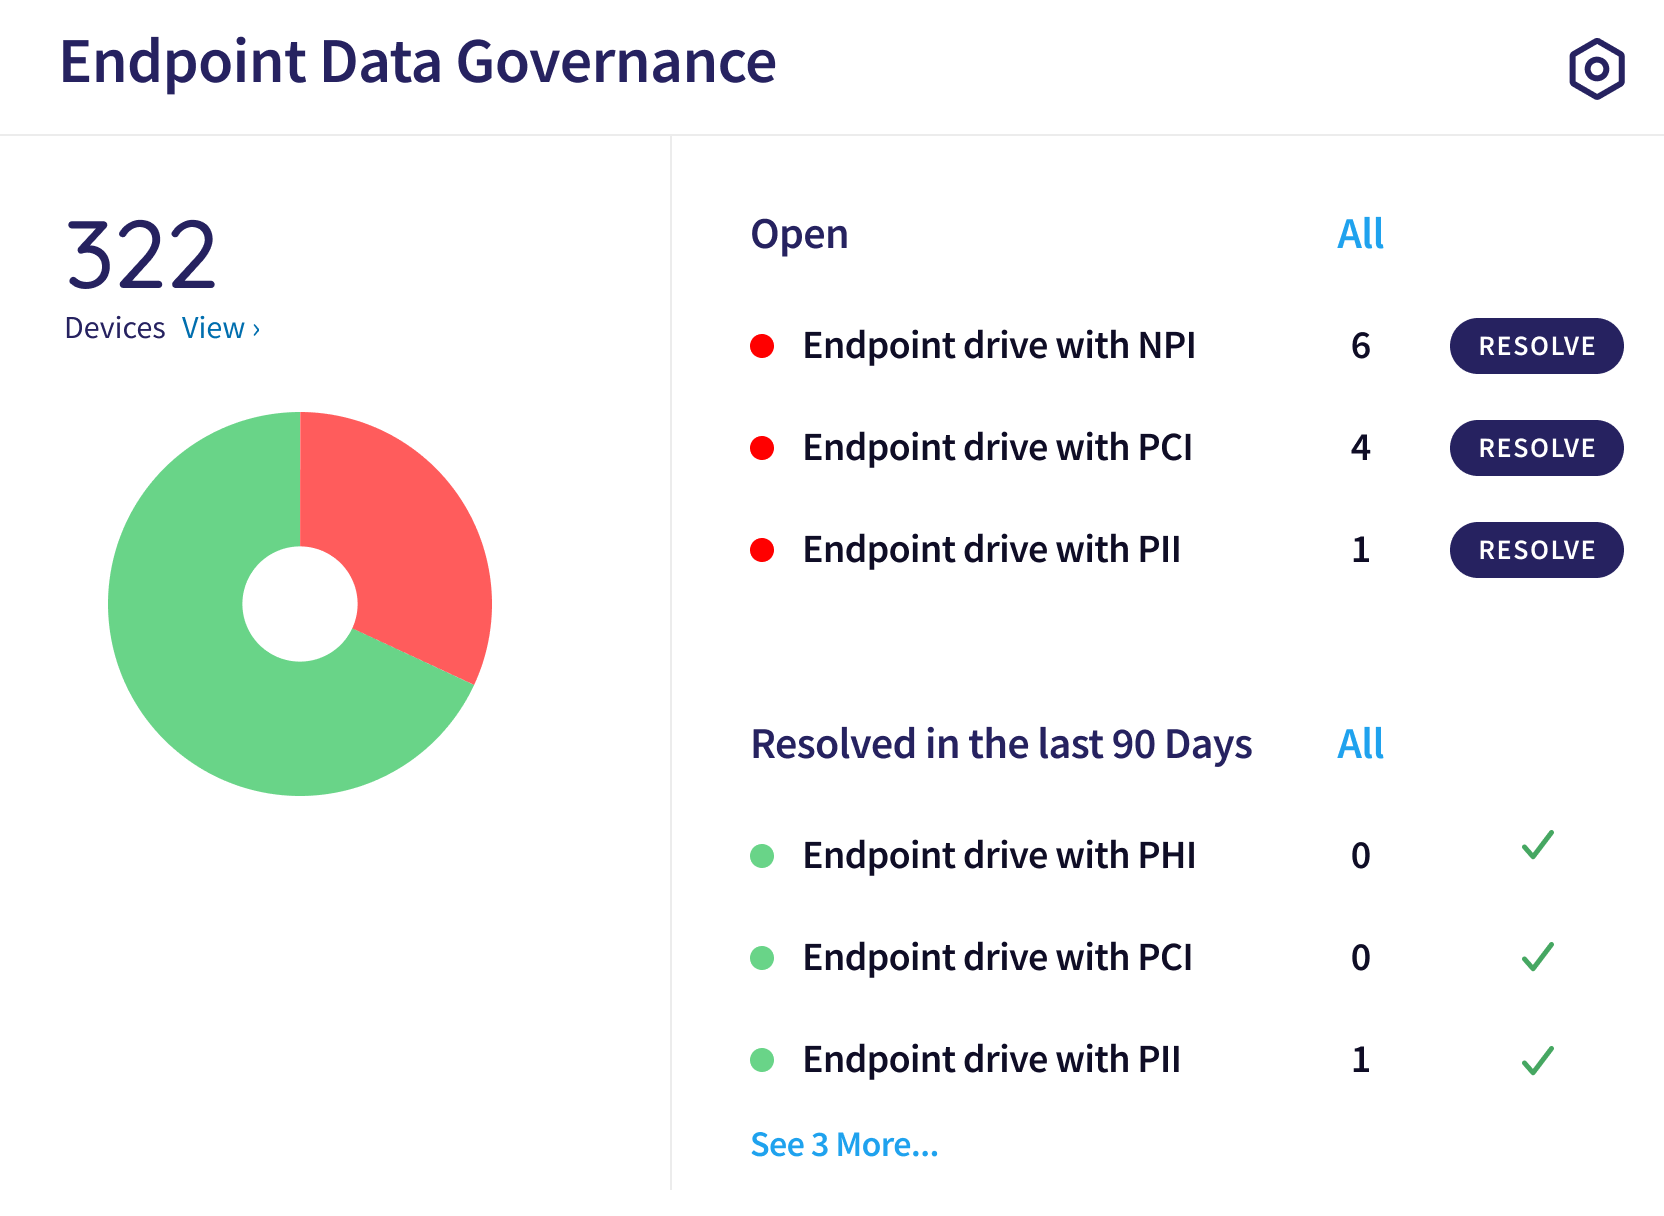
Task: Open All link for Resolved in last 90 Days
Action: tap(1360, 744)
